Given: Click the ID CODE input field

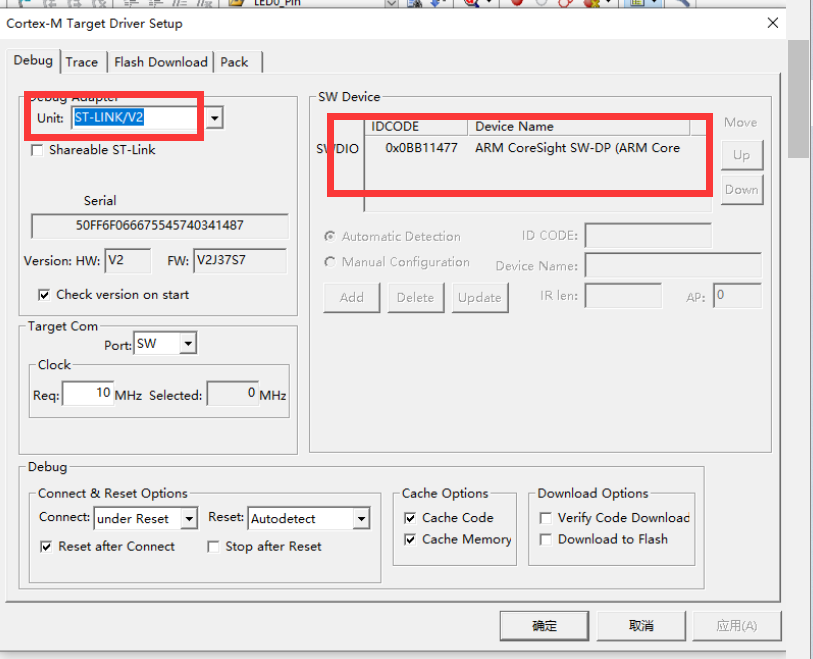Looking at the screenshot, I should click(648, 236).
